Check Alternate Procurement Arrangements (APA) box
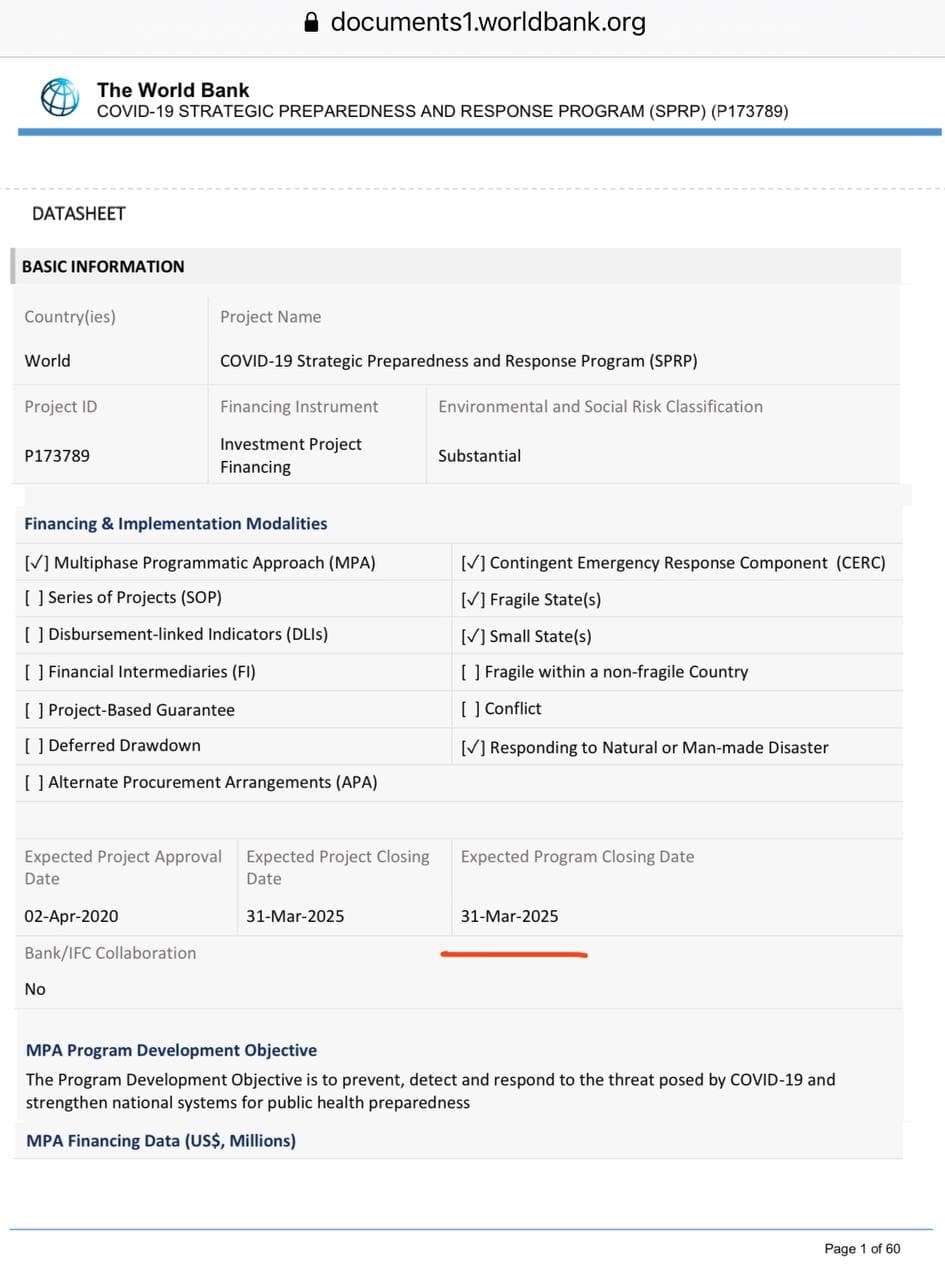The height and width of the screenshot is (1280, 945). 34,782
